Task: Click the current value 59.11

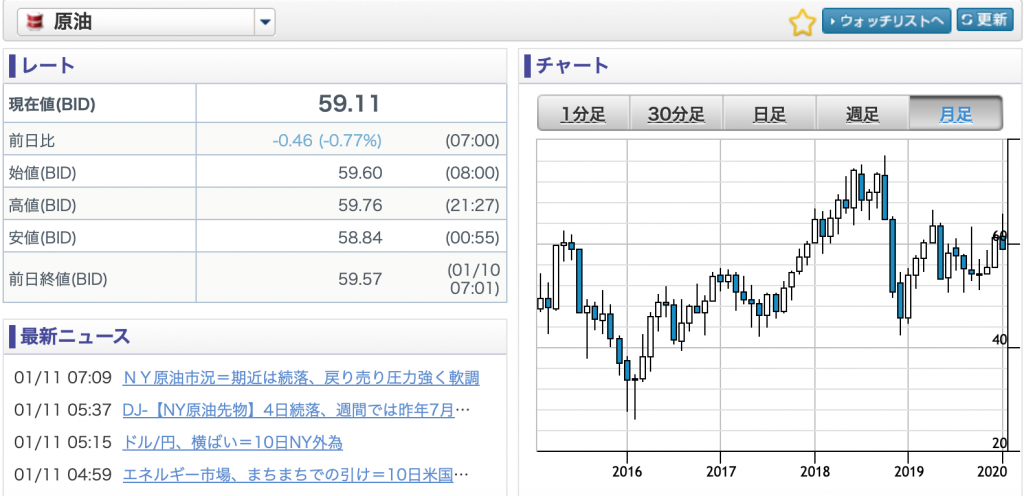Action: tap(349, 104)
